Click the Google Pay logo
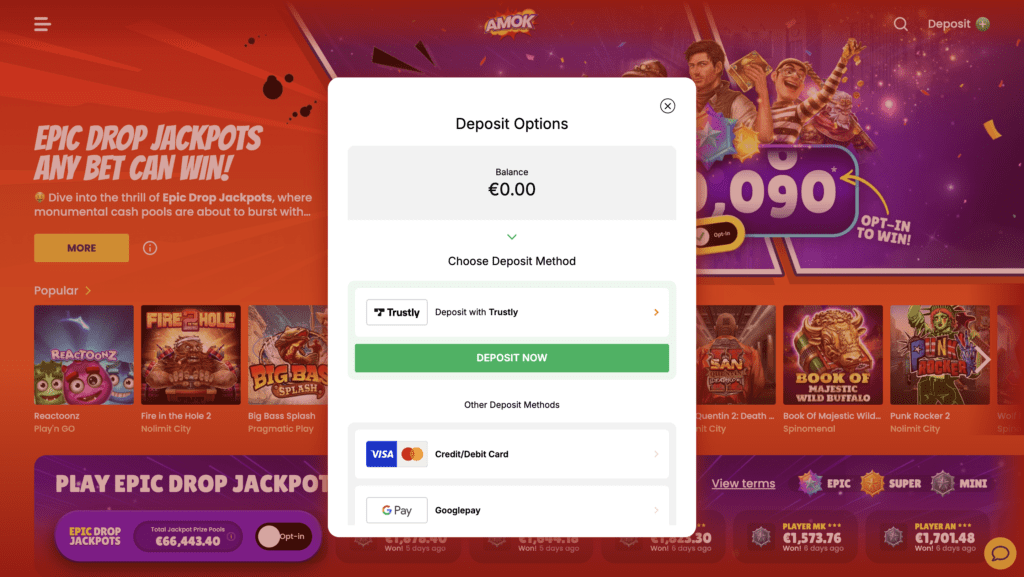Screen dimensions: 1024x577 396,510
